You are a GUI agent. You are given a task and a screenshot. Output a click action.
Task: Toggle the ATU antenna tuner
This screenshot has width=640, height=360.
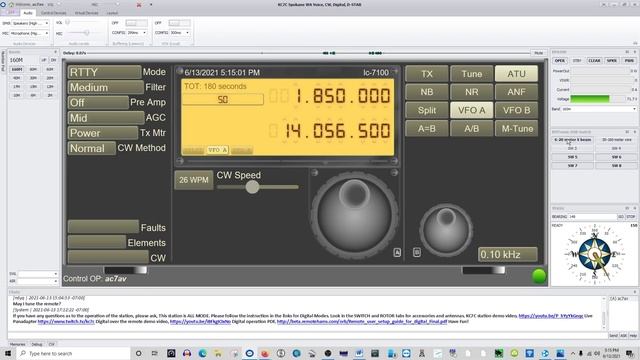point(516,74)
